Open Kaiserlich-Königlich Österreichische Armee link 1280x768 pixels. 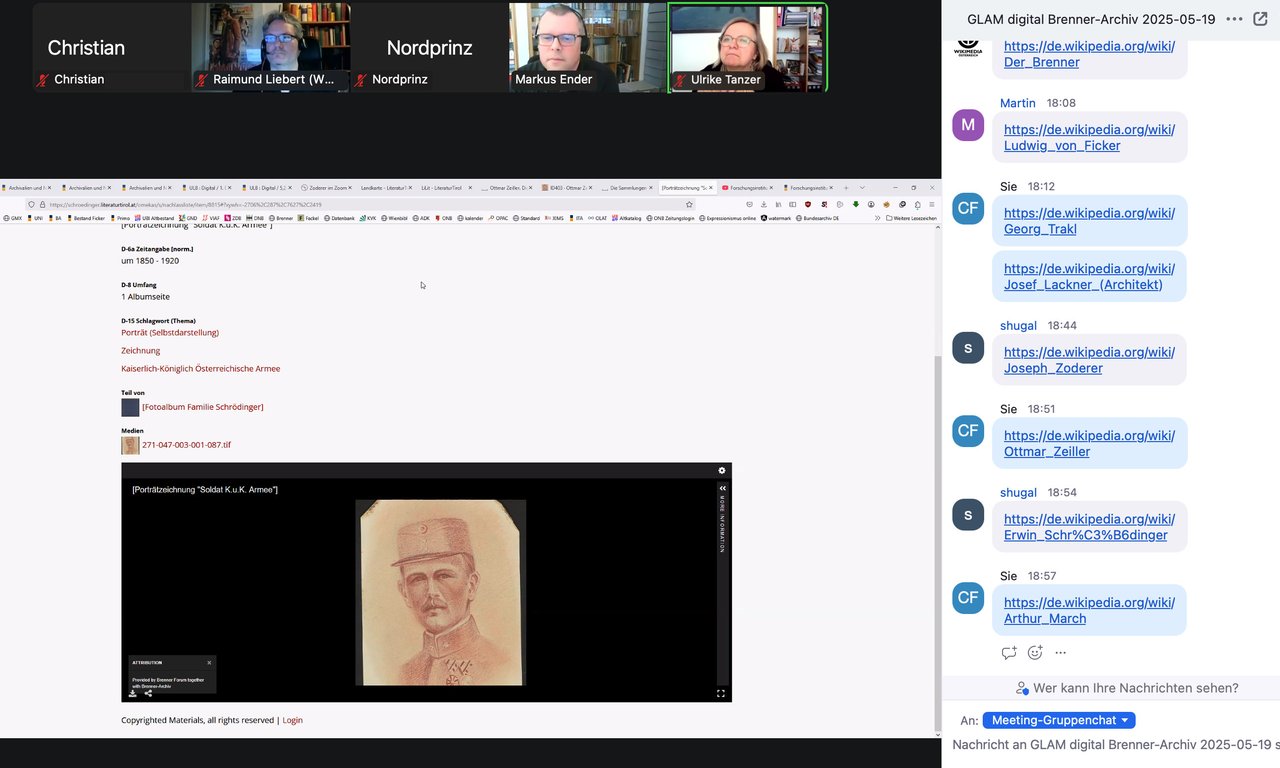click(x=201, y=368)
